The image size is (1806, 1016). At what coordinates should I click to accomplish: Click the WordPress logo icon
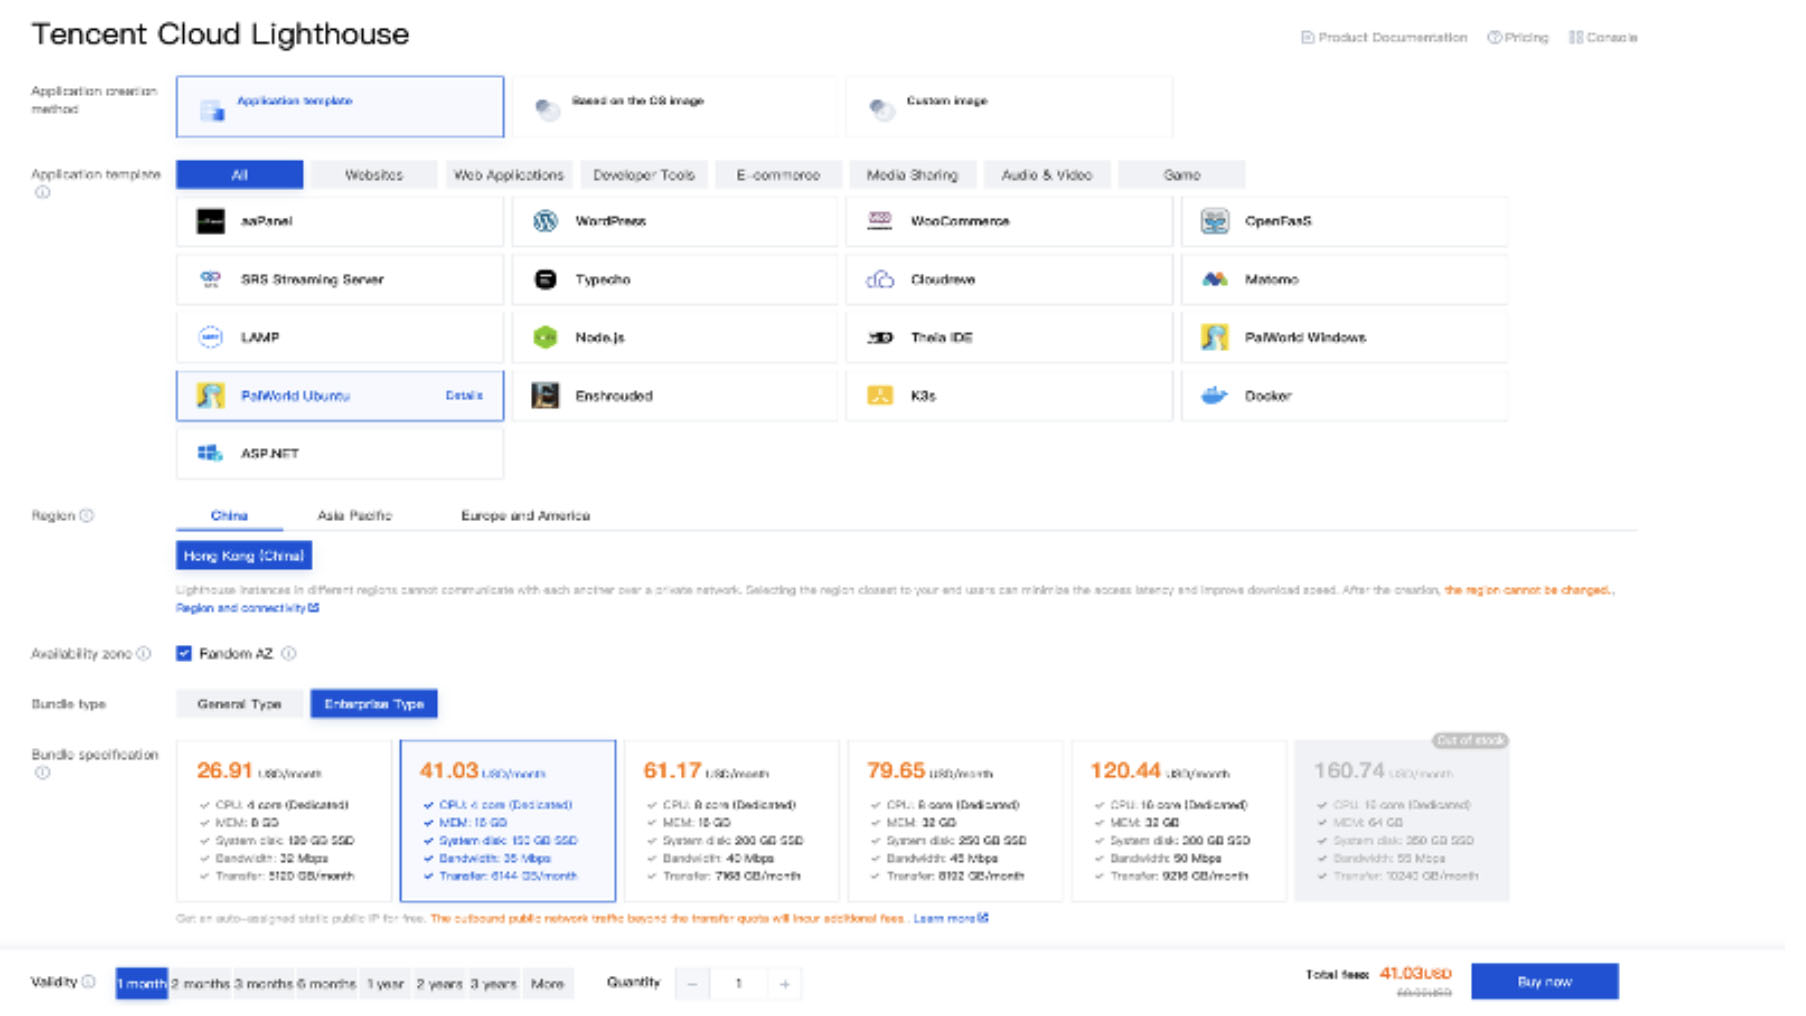tap(545, 221)
